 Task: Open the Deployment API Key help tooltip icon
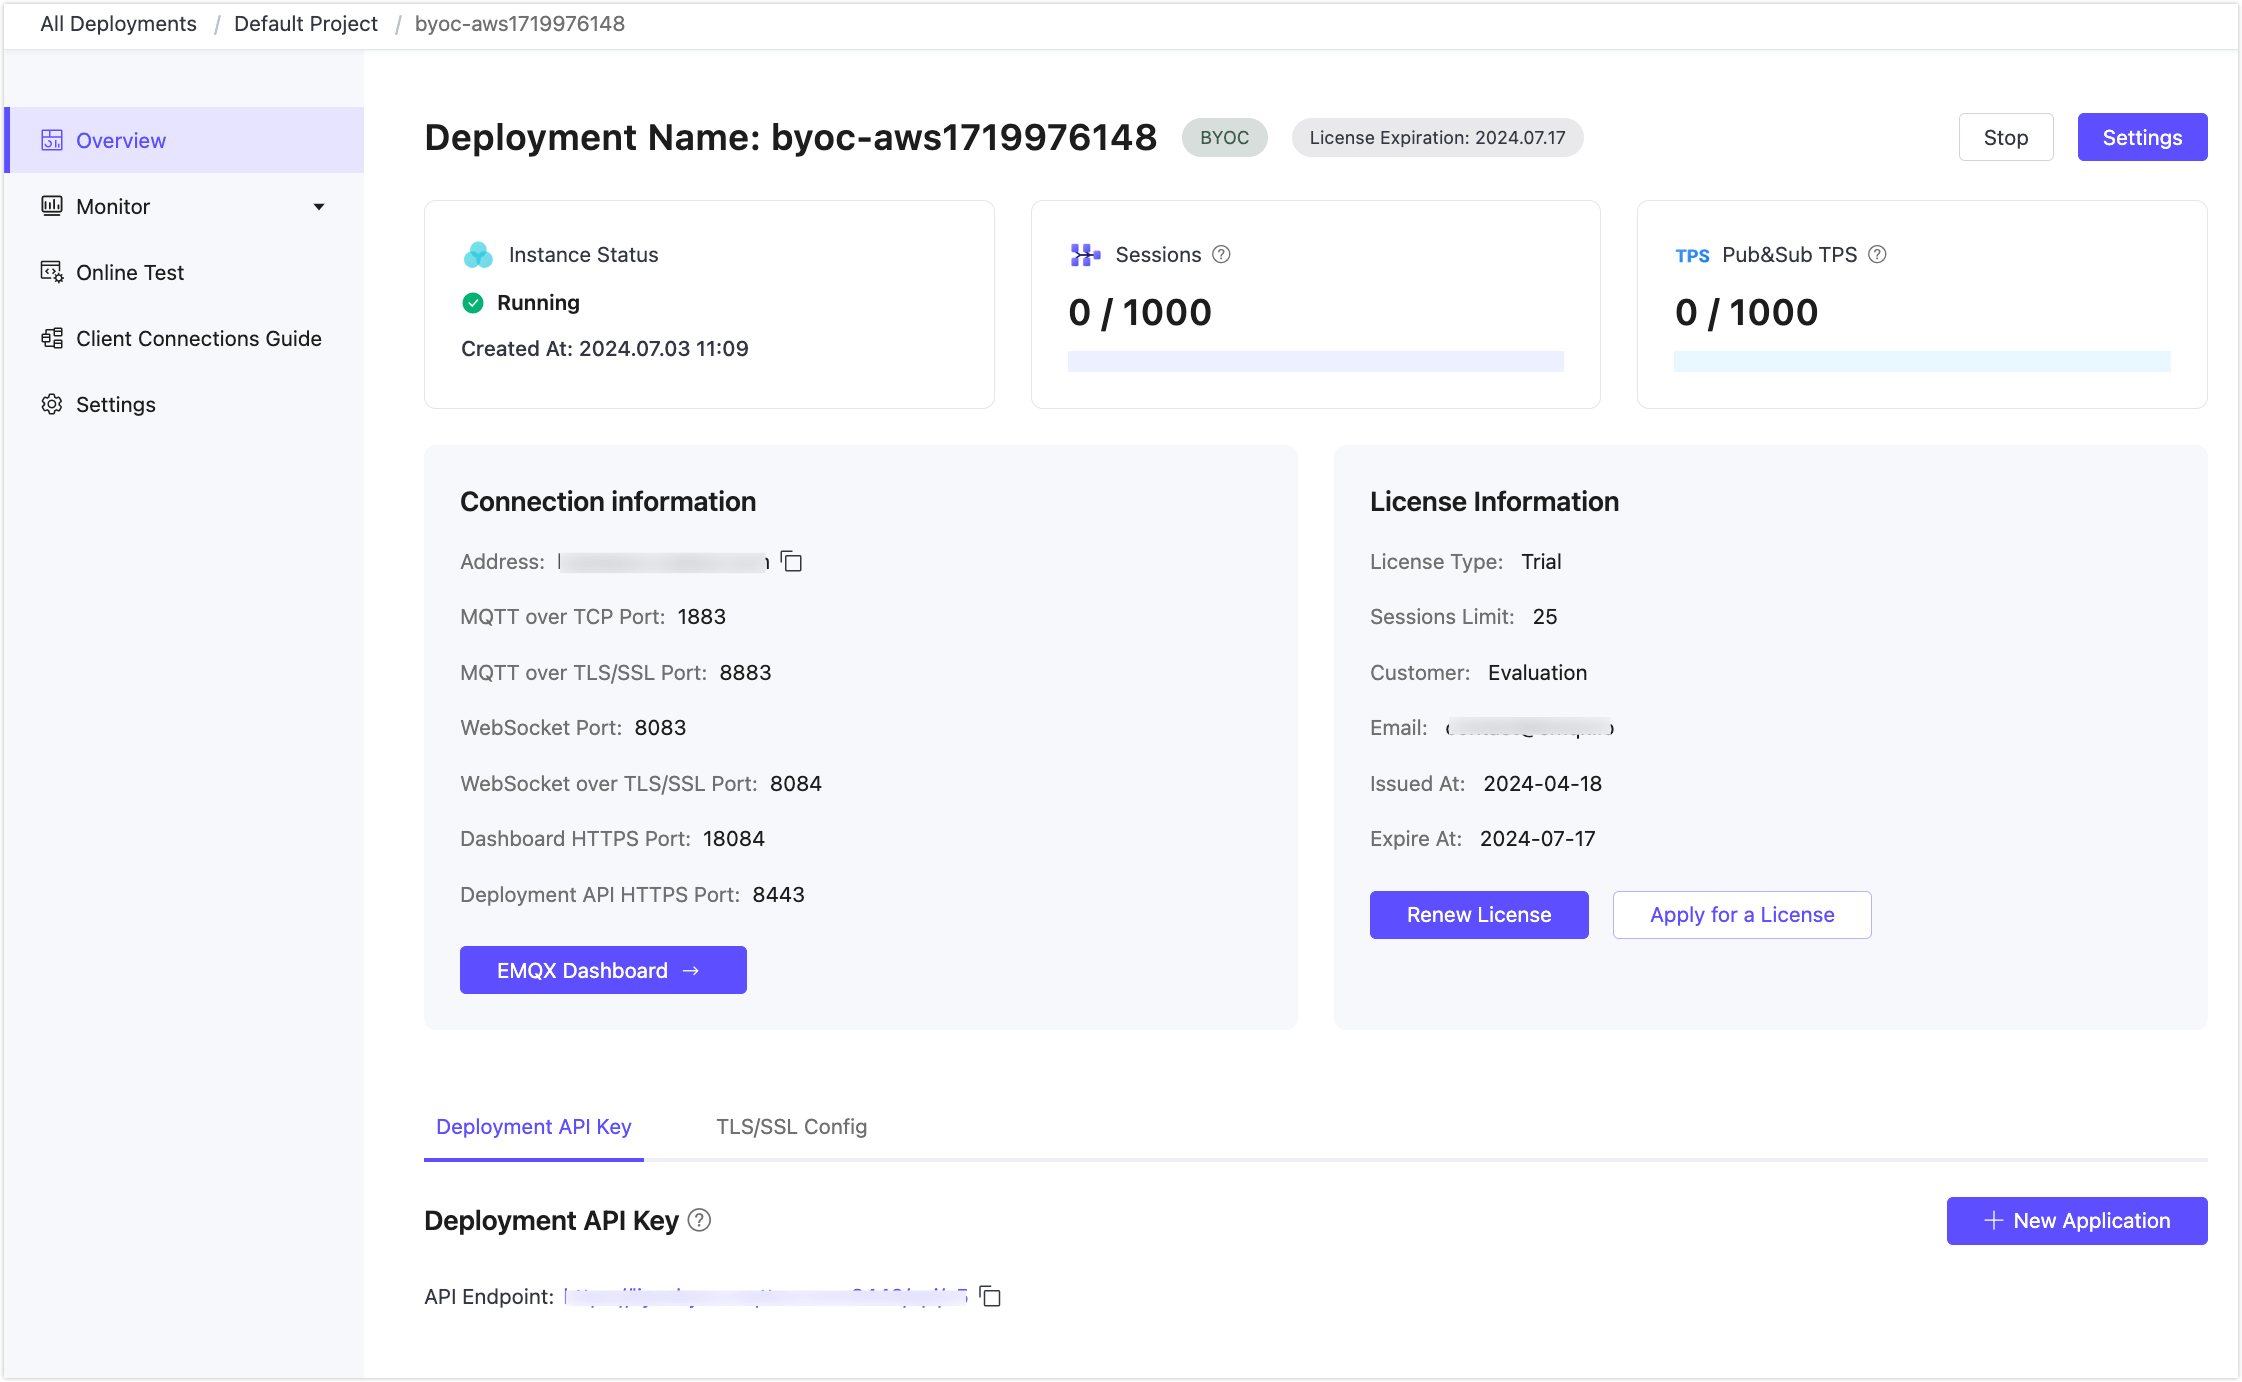(700, 1220)
